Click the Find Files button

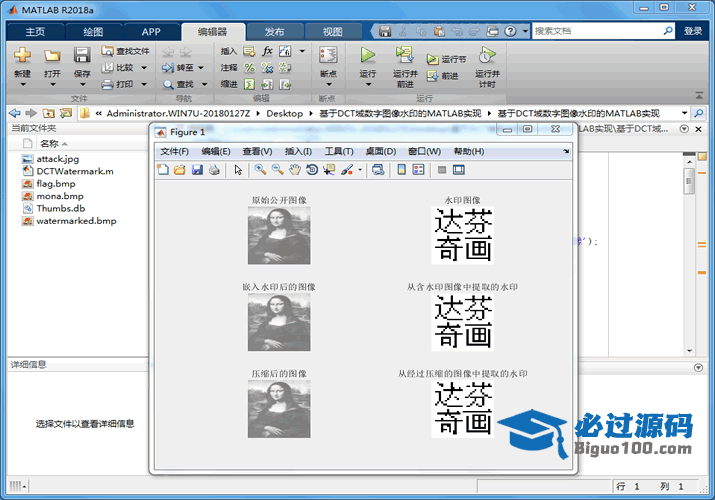125,51
